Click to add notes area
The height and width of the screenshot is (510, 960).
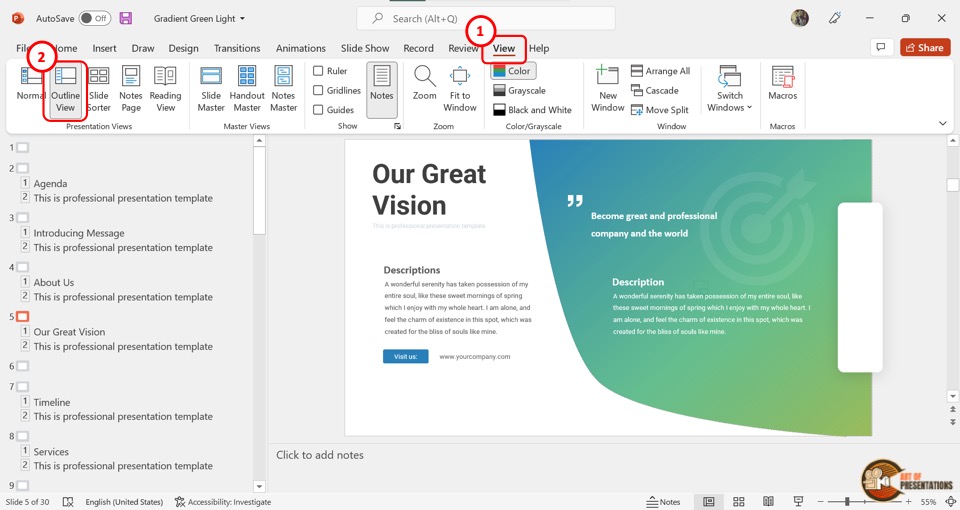(x=320, y=455)
